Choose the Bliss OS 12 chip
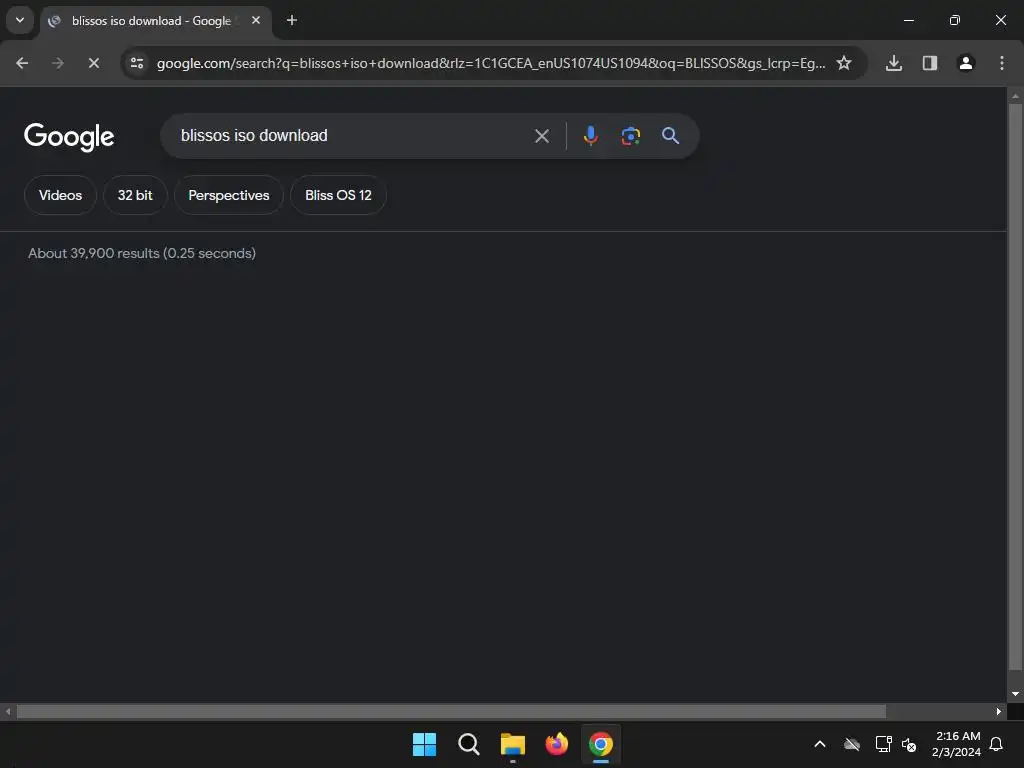This screenshot has width=1024, height=768. pyautogui.click(x=338, y=195)
